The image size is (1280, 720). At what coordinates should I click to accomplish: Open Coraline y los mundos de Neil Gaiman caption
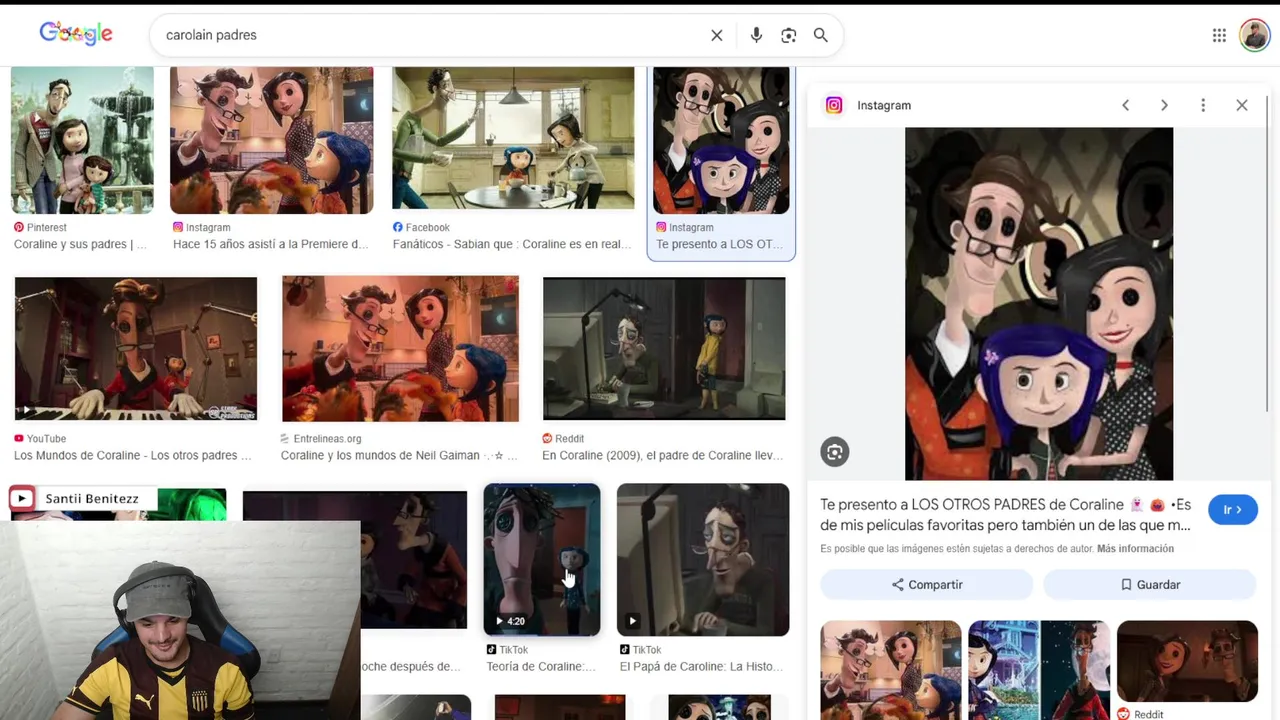pos(399,456)
